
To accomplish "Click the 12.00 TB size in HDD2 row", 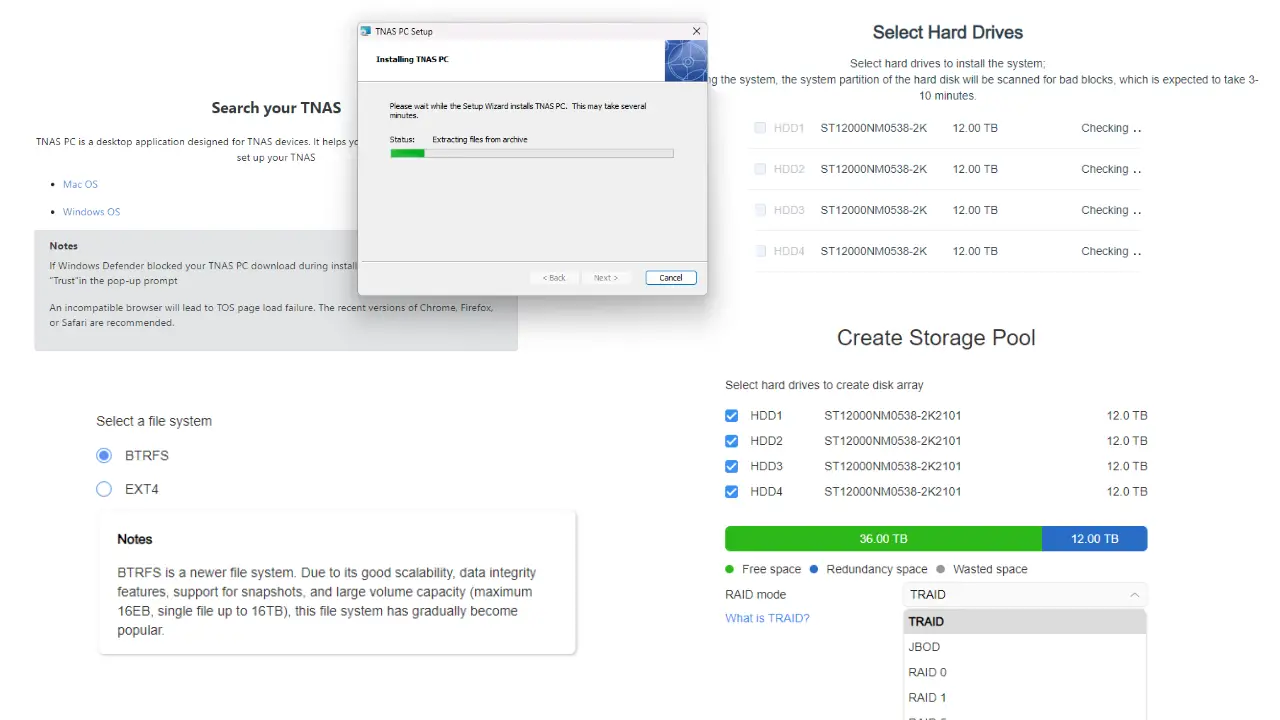I will 975,169.
